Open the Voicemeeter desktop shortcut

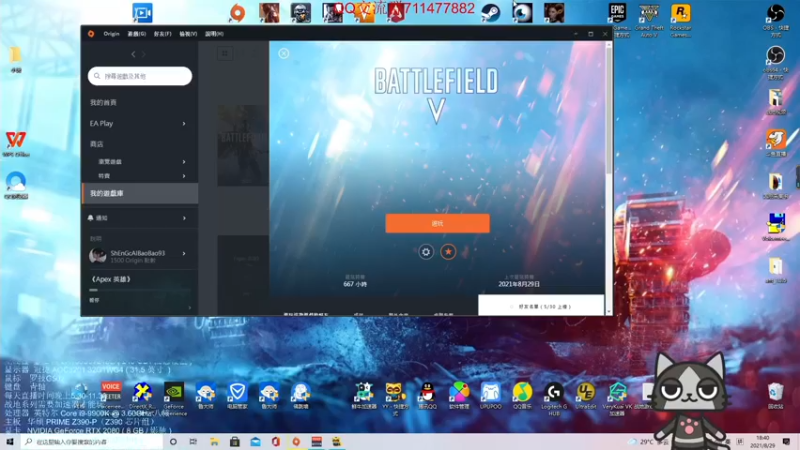(111, 395)
